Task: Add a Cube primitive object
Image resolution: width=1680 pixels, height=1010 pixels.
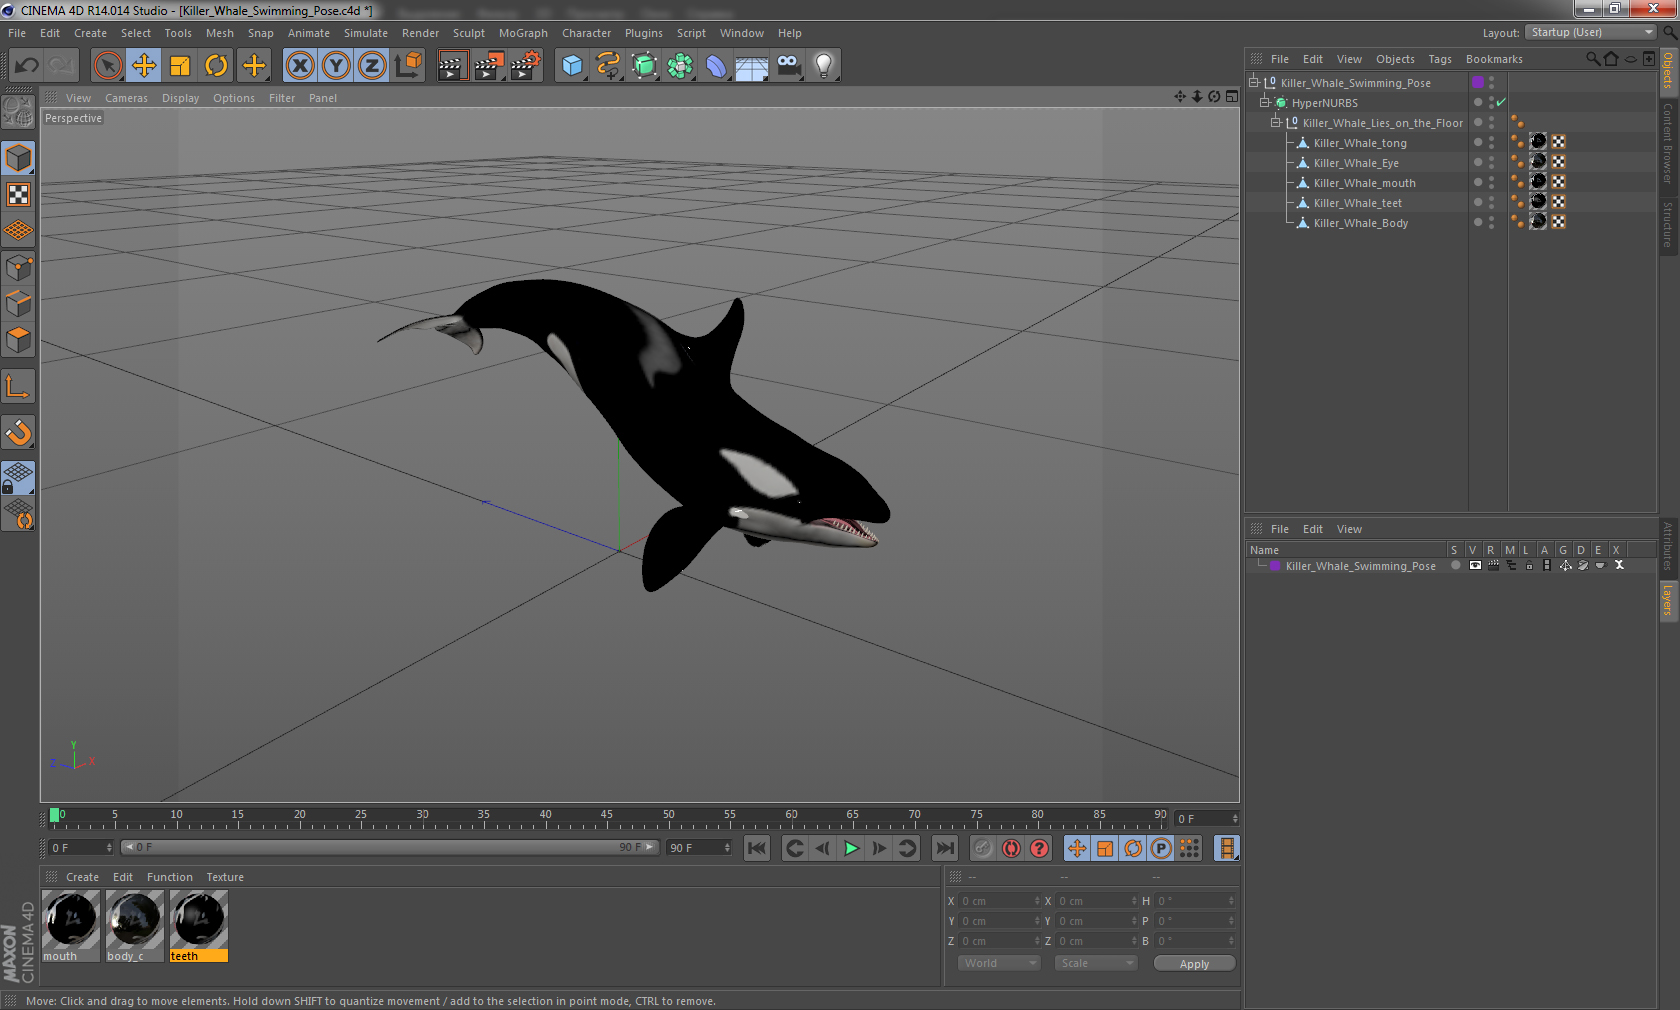Action: (572, 66)
